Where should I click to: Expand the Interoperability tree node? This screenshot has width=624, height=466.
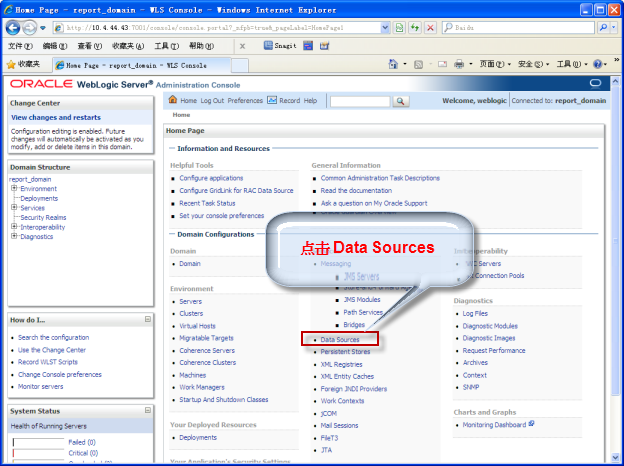click(14, 226)
